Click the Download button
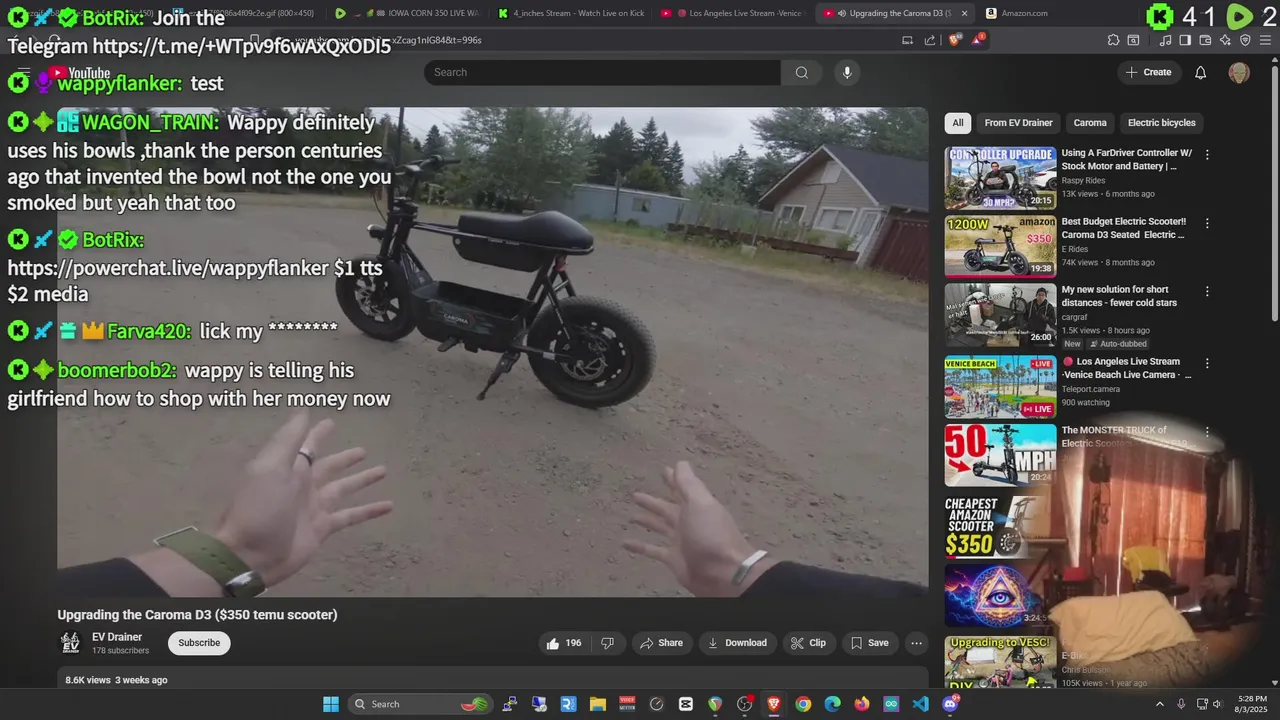This screenshot has width=1280, height=720. [x=737, y=643]
